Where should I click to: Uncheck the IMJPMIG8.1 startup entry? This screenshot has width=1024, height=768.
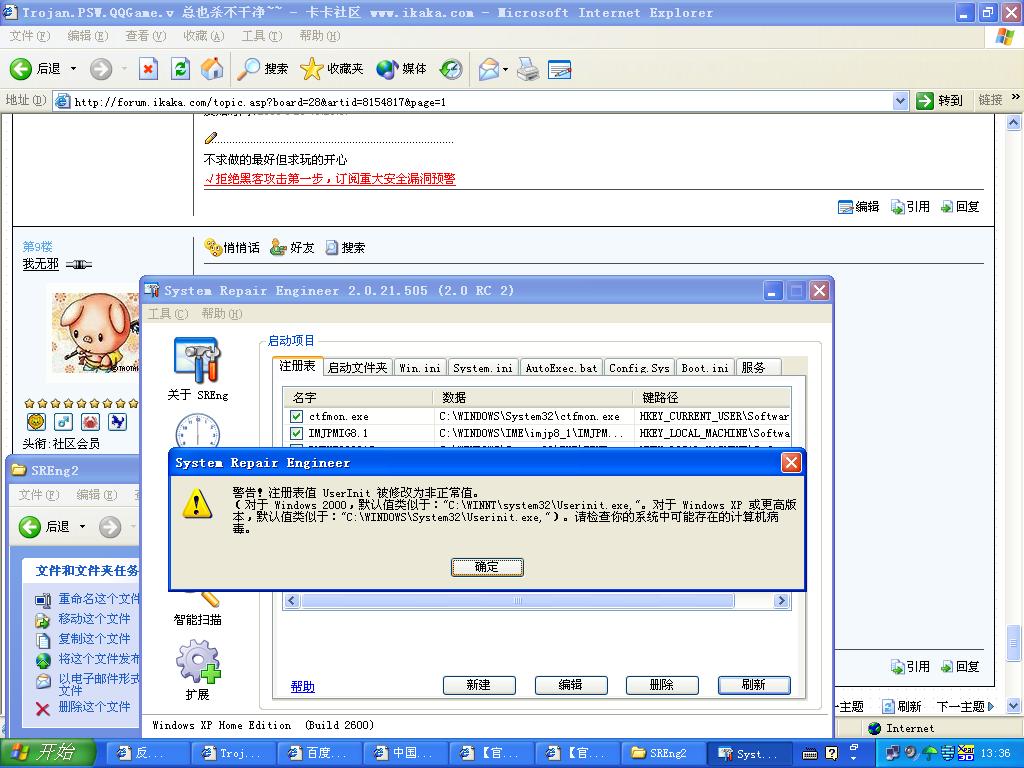296,433
